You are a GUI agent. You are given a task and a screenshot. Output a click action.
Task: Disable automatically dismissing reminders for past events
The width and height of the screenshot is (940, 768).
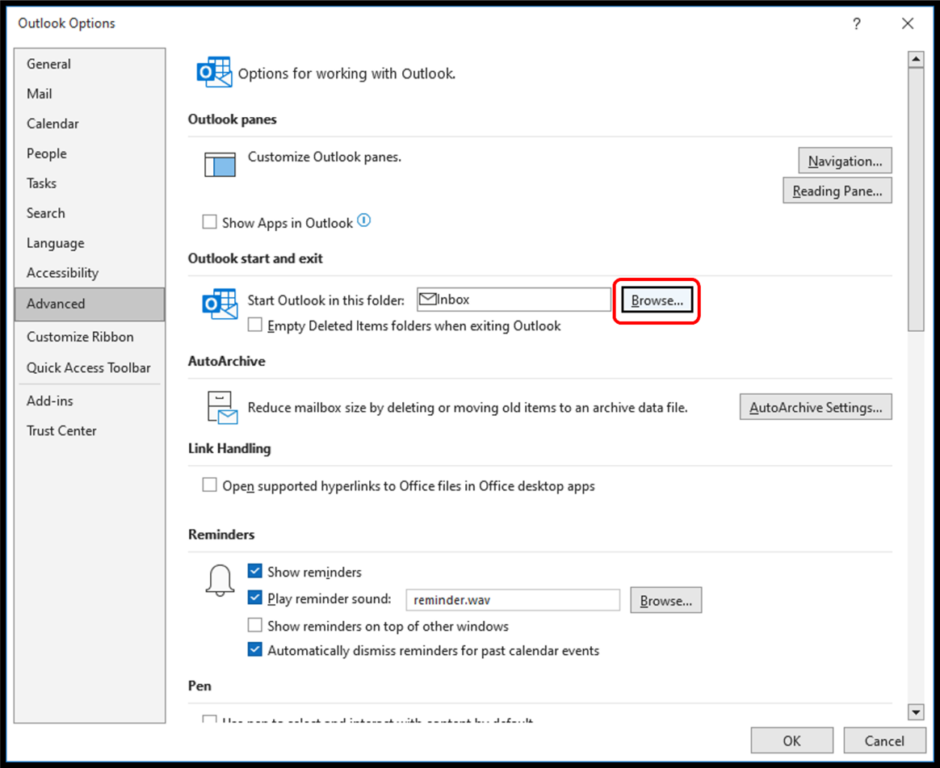(254, 649)
